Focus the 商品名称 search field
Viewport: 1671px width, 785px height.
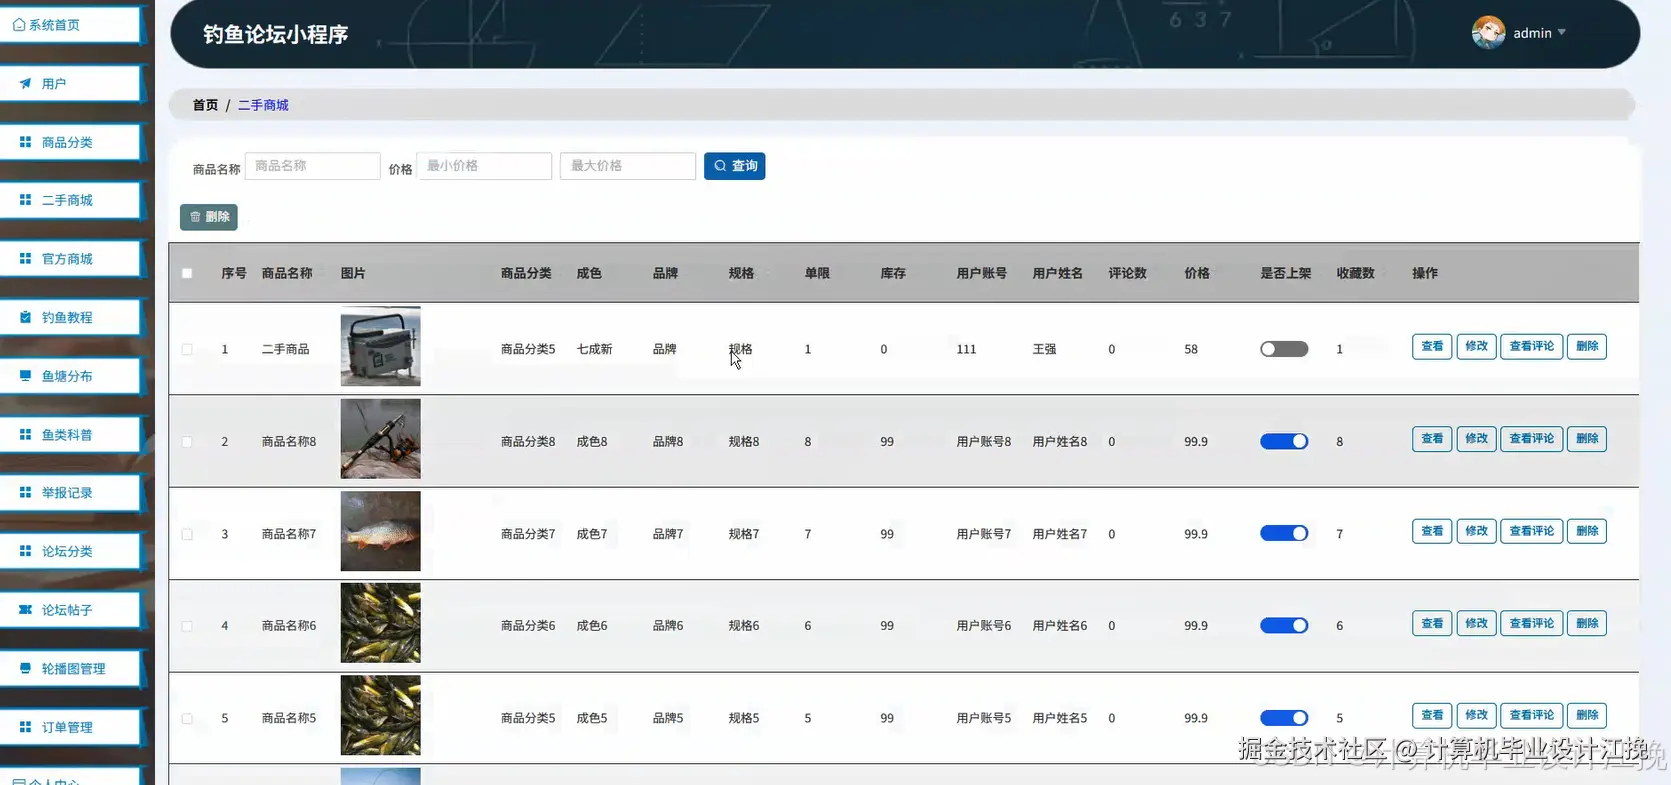coord(312,166)
